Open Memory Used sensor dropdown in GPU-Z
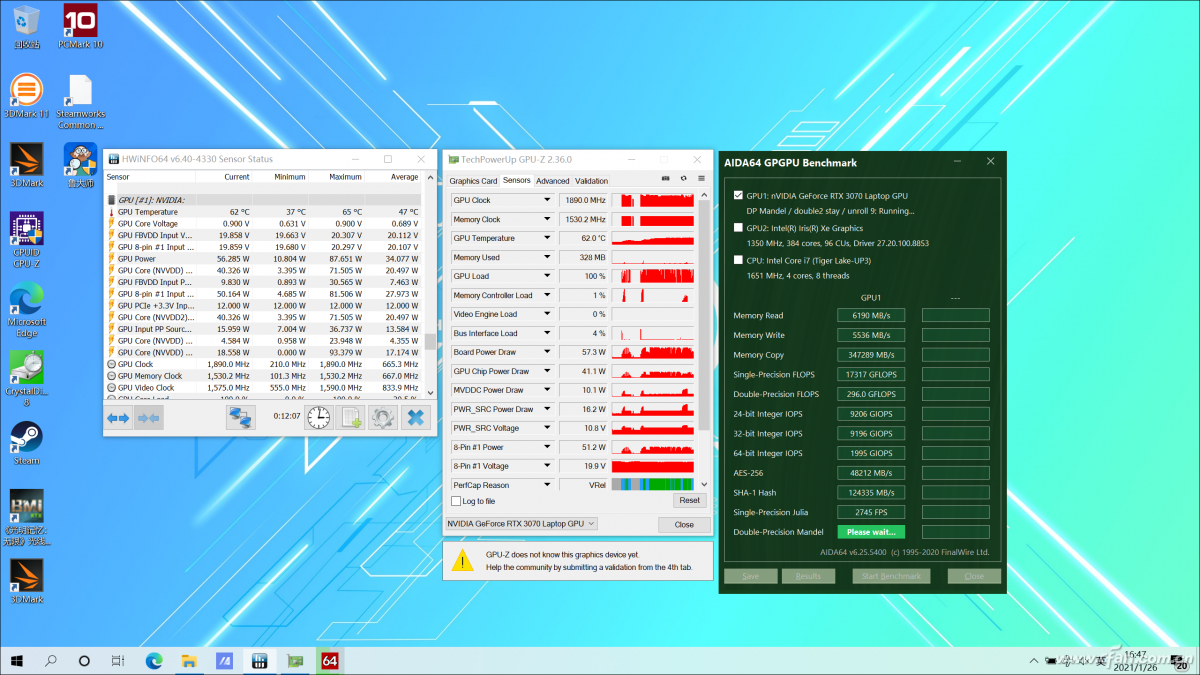Image resolution: width=1200 pixels, height=675 pixels. point(547,257)
